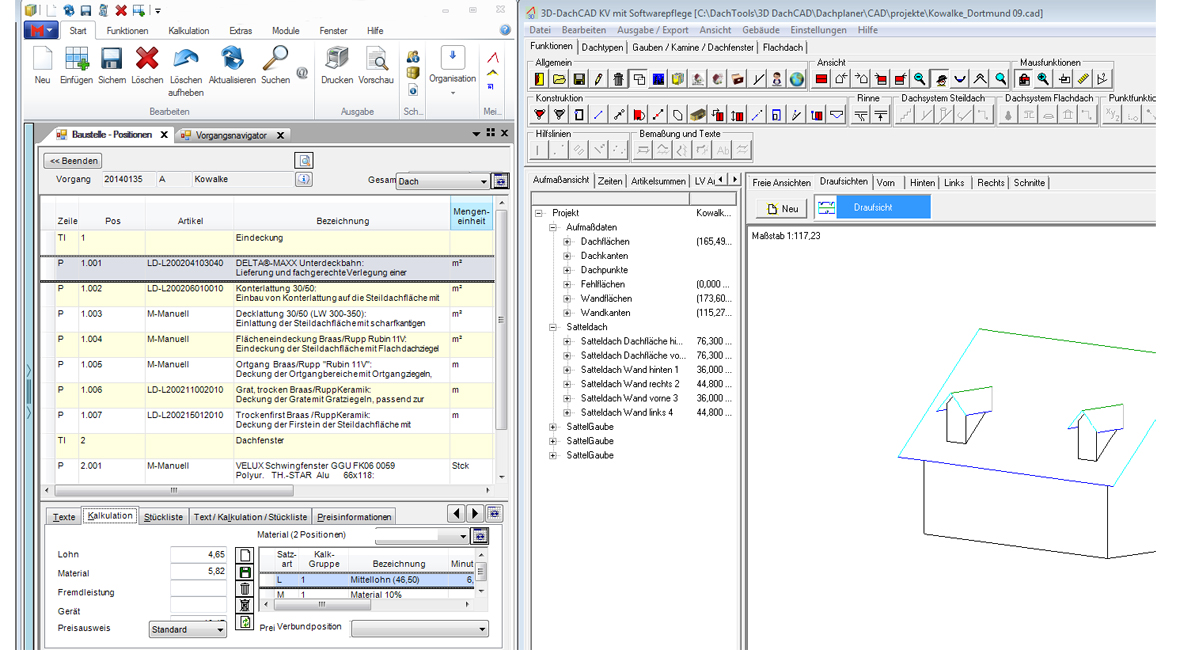1180x650 pixels.
Task: Open the Stückliste tab
Action: [x=163, y=517]
